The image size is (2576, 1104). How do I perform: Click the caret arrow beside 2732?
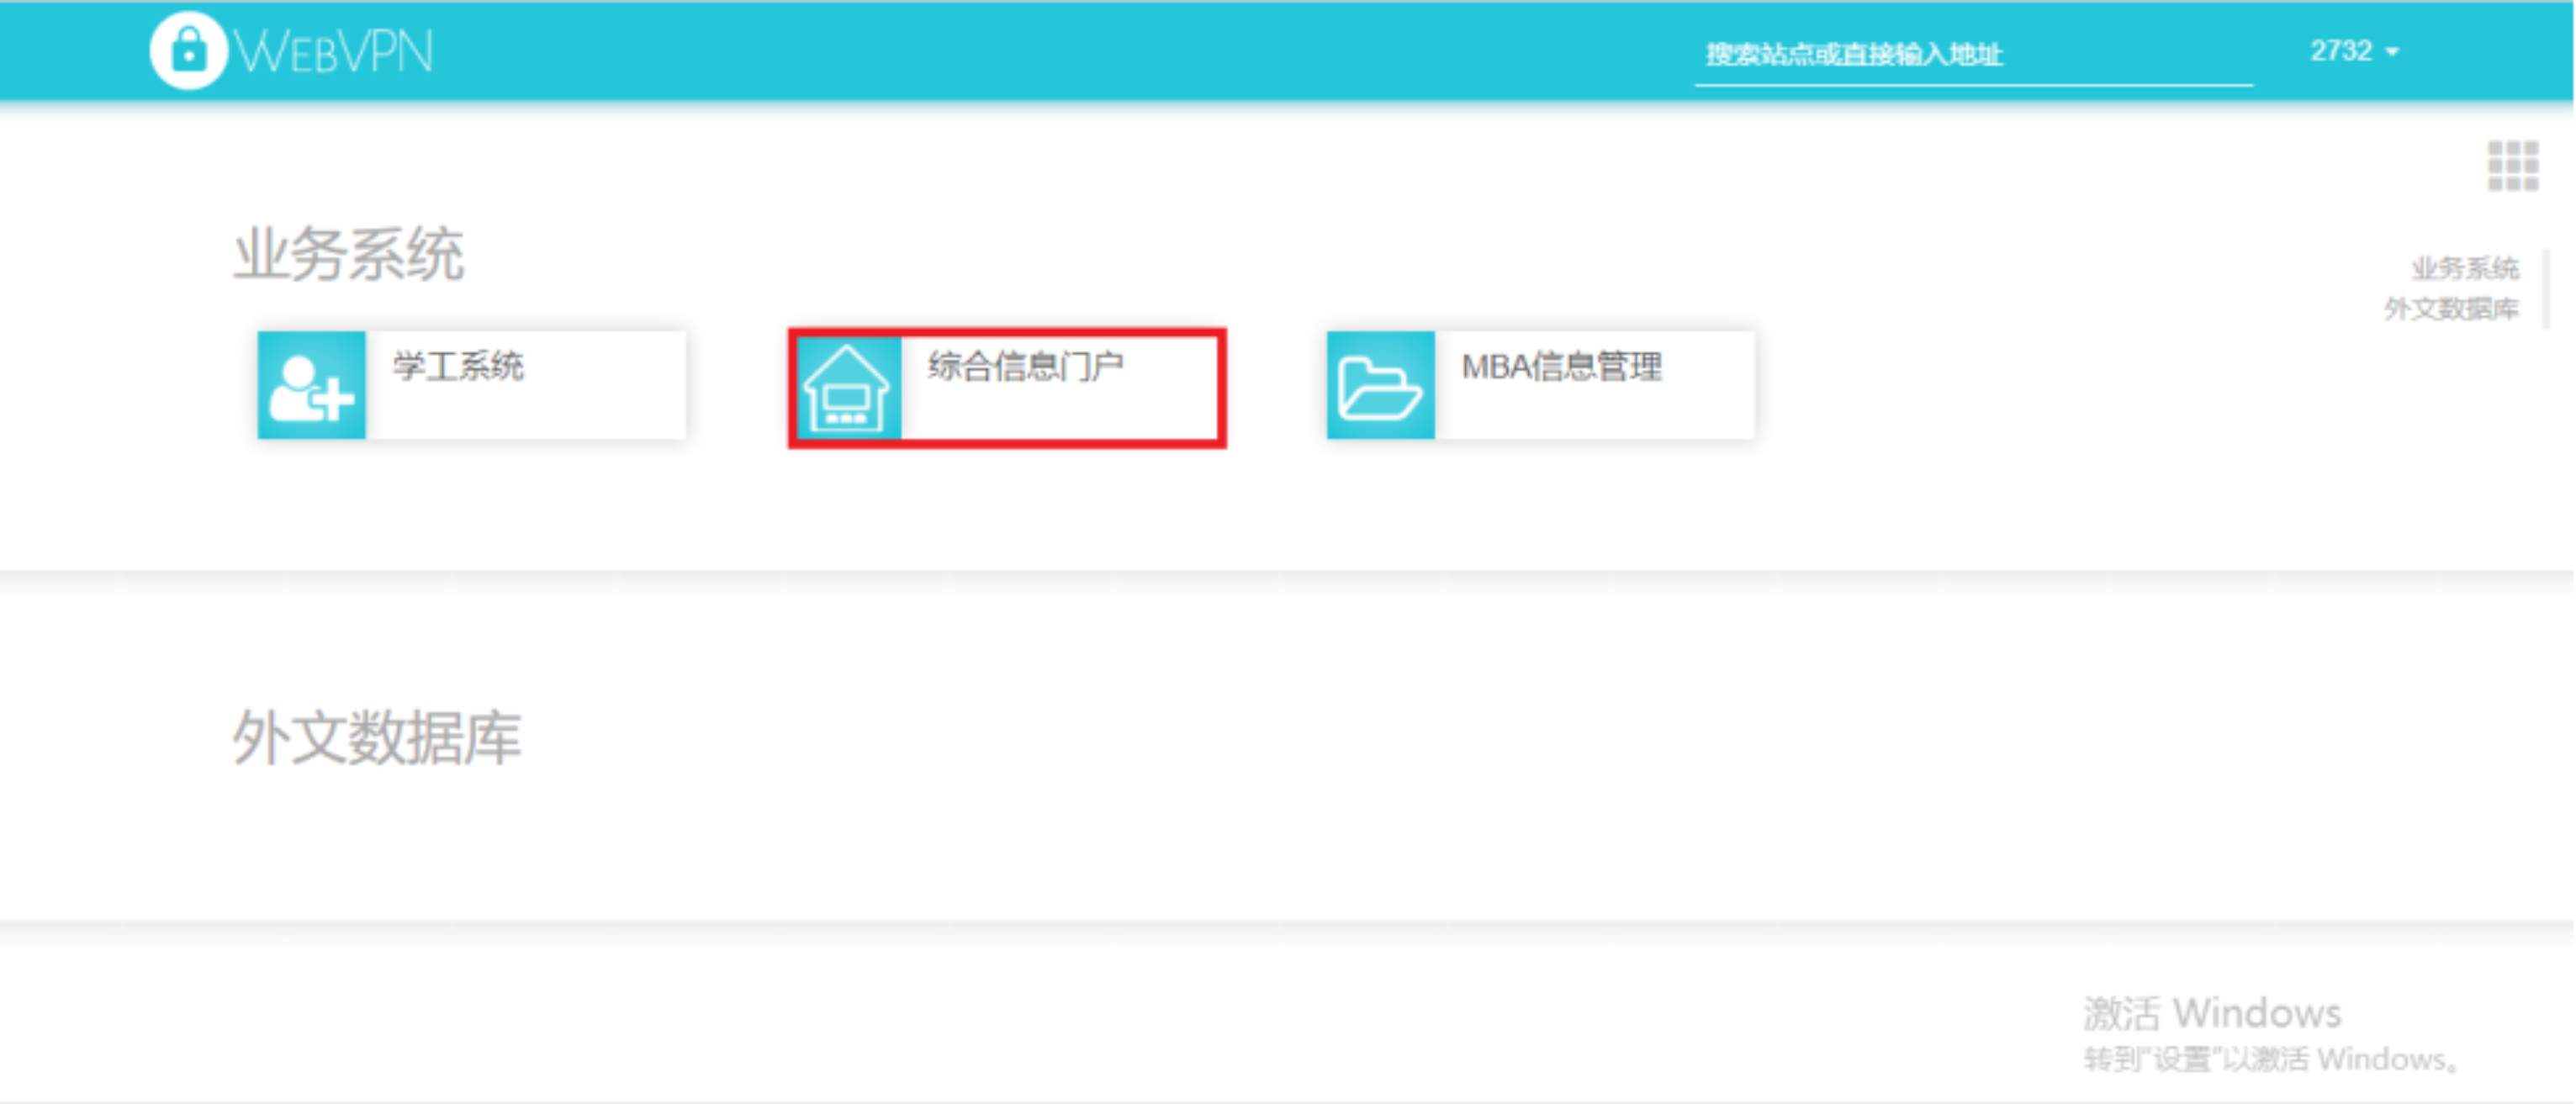click(2392, 52)
